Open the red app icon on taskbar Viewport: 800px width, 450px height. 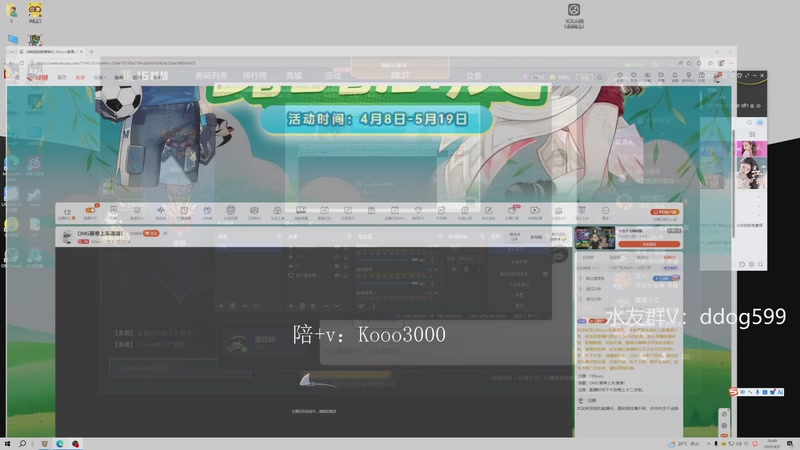coord(76,444)
